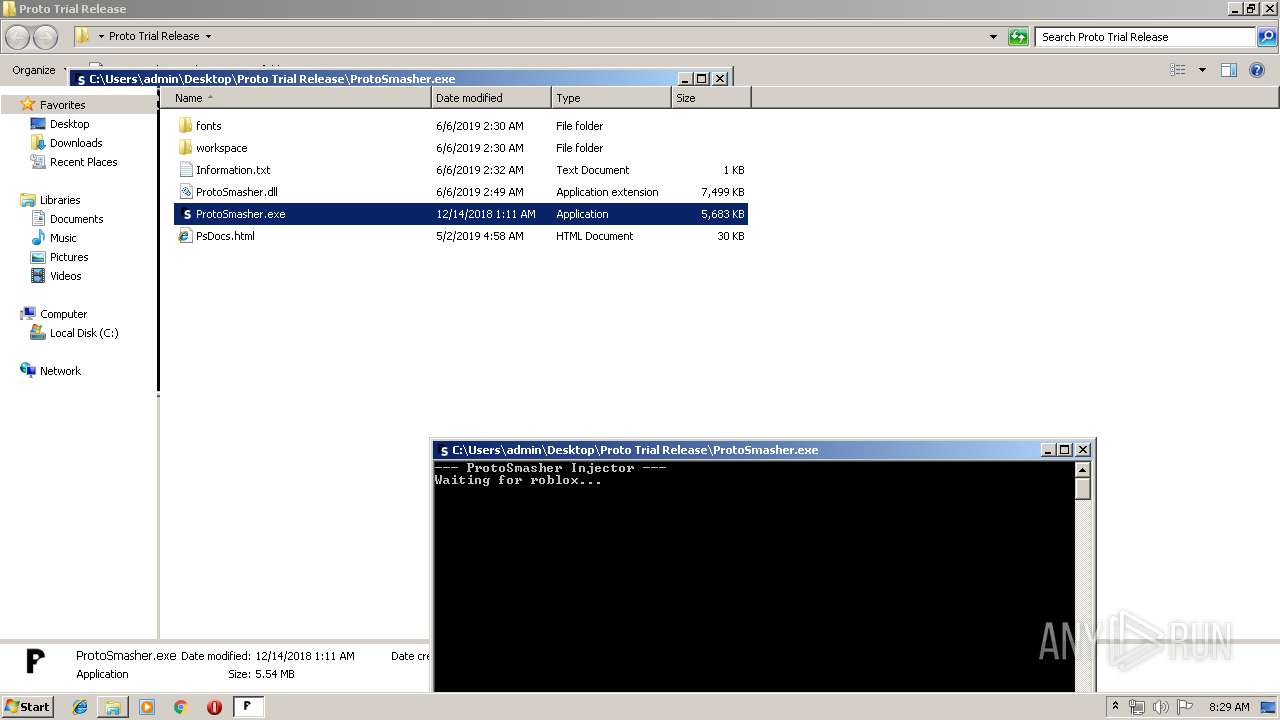Click the ProtoSmasher.exe application icon

(186, 214)
